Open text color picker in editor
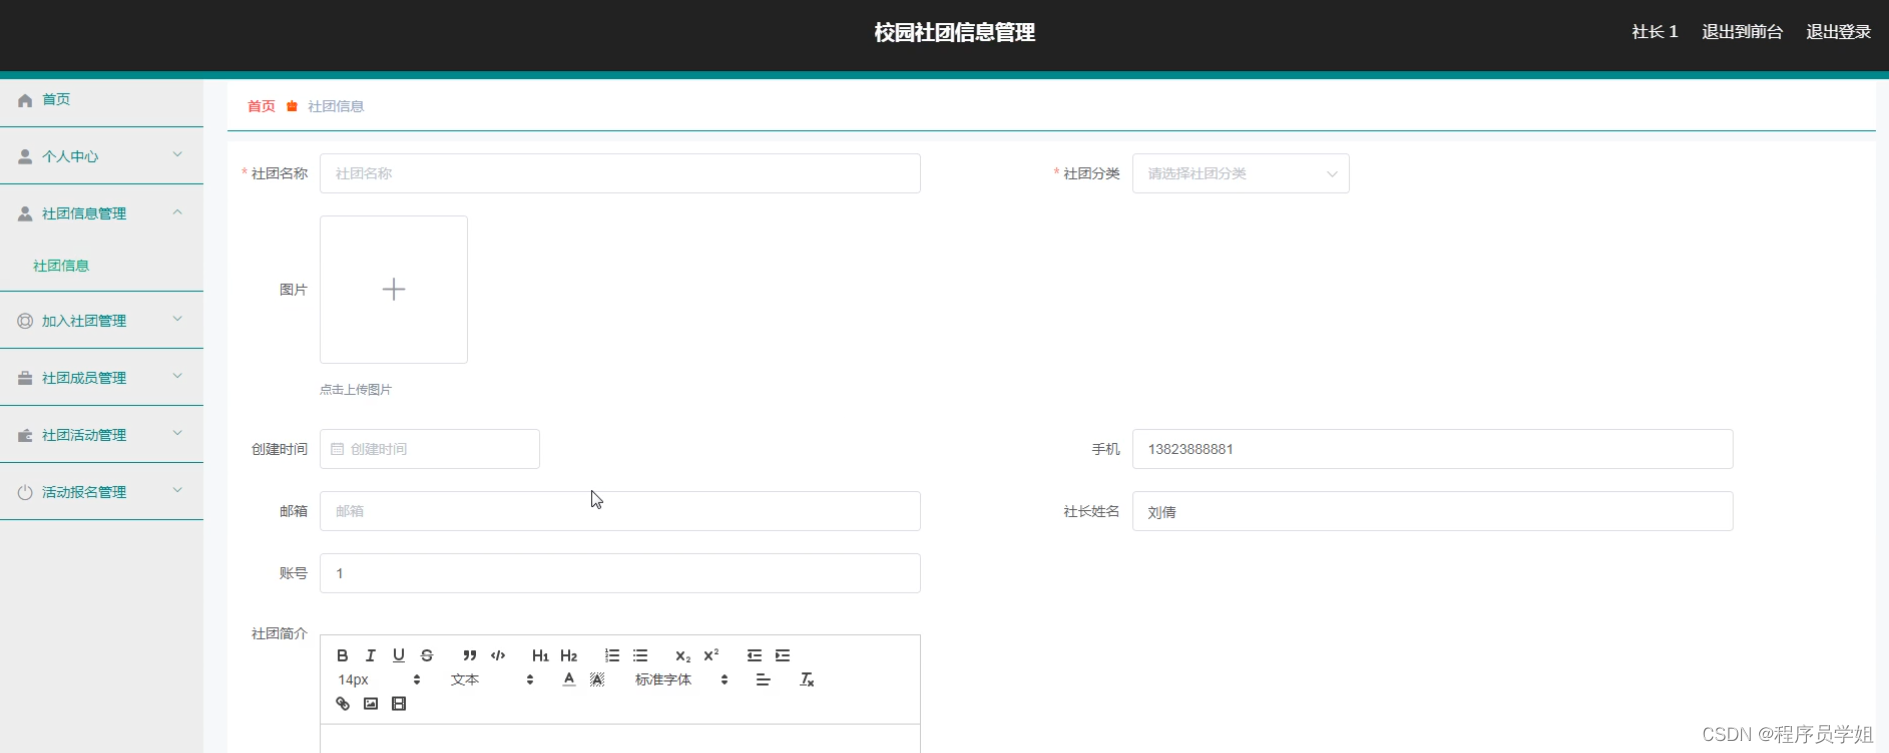This screenshot has width=1889, height=753. (568, 680)
